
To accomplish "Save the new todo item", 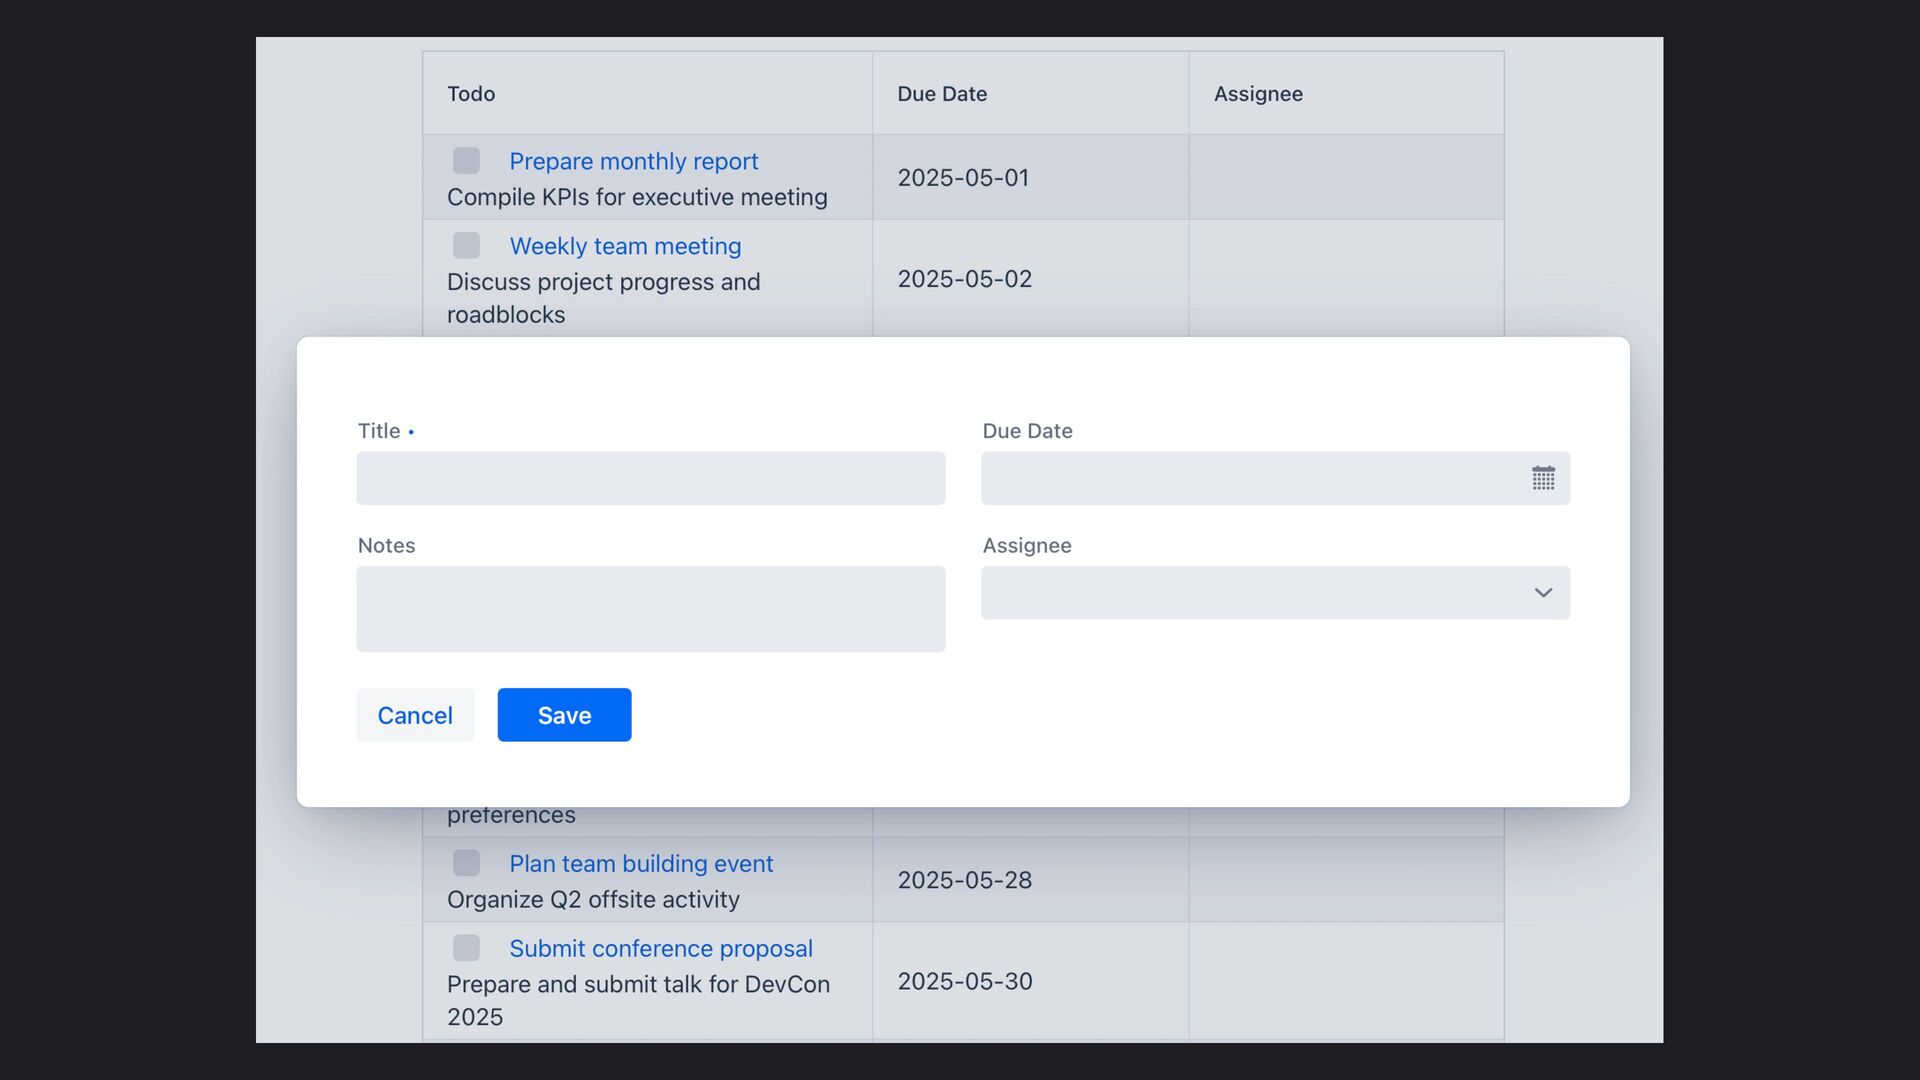I will (x=564, y=715).
